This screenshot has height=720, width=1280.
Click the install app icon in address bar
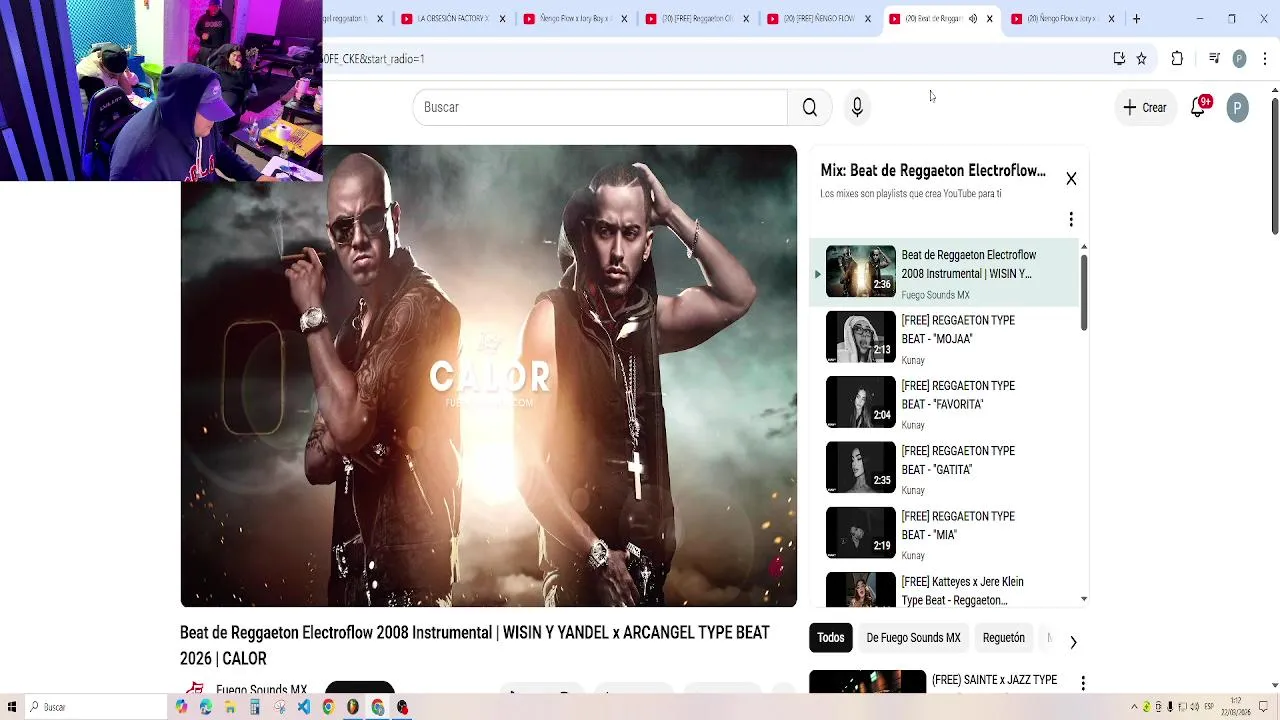[x=1119, y=59]
